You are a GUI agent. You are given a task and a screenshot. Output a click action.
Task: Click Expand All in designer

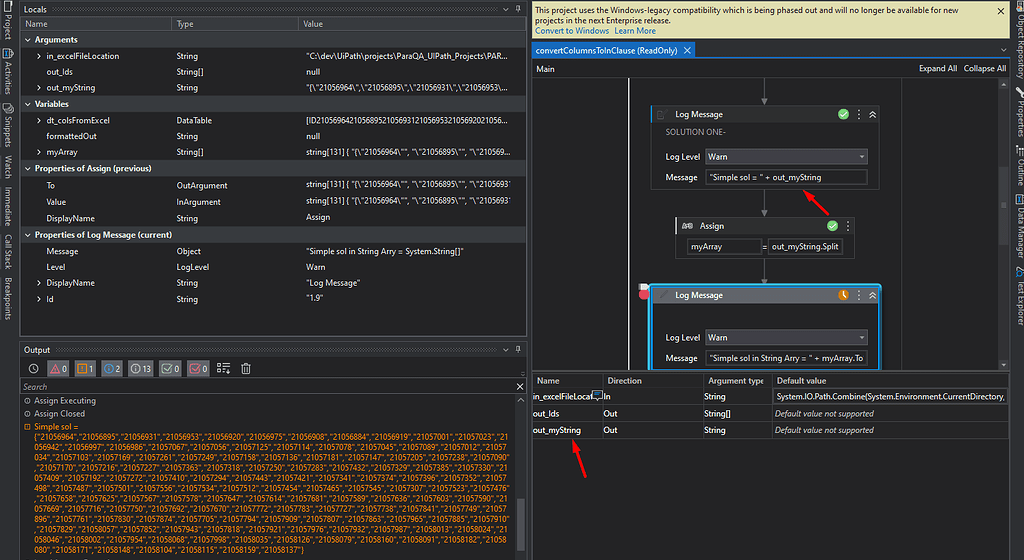point(938,69)
